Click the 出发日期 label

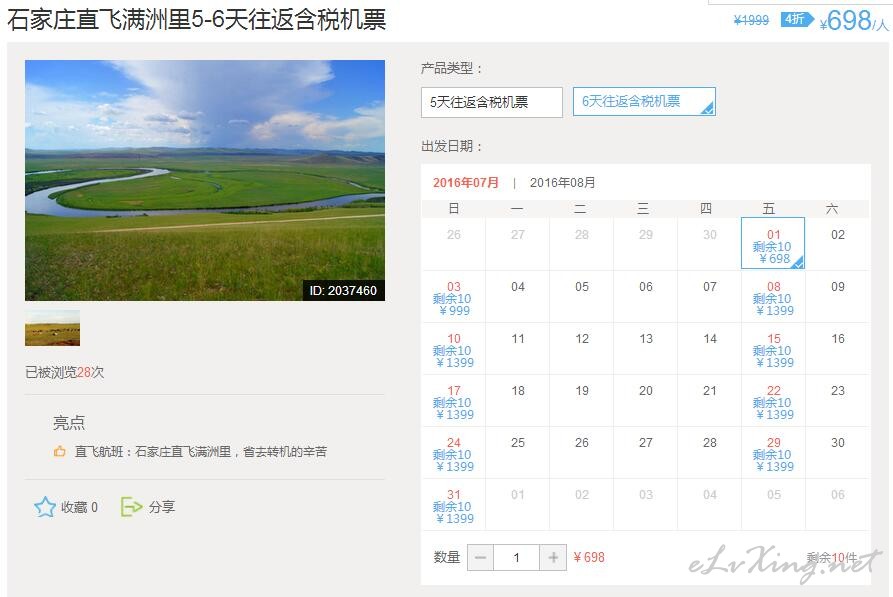(452, 146)
